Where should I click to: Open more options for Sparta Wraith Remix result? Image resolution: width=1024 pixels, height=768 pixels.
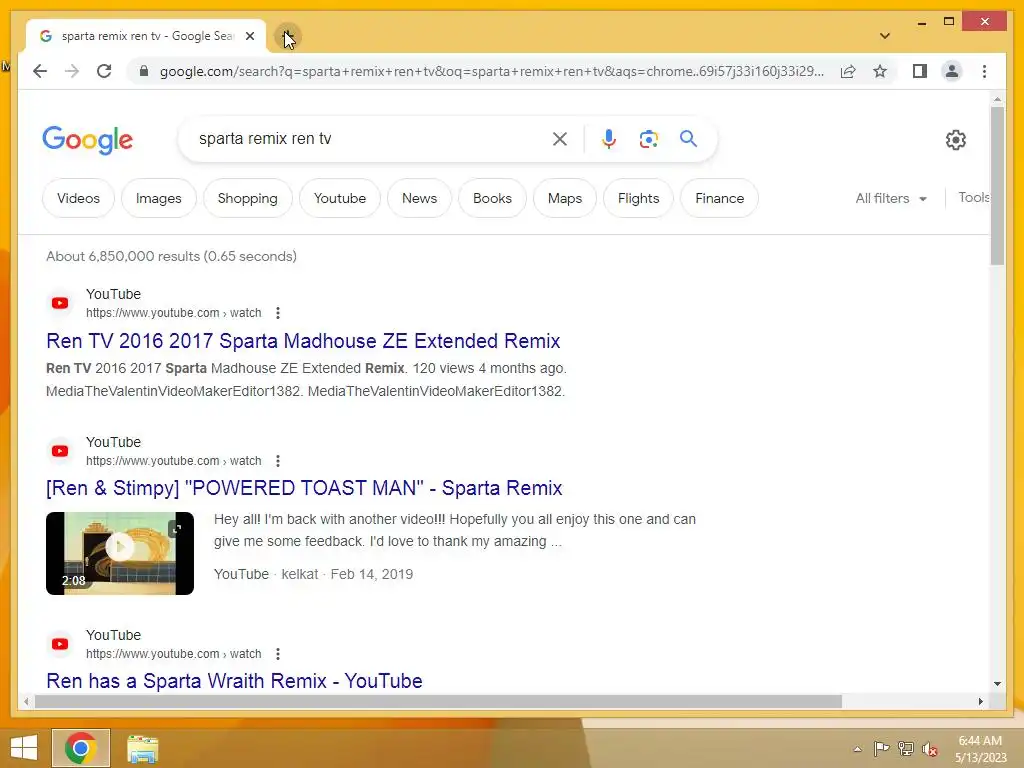tap(278, 654)
